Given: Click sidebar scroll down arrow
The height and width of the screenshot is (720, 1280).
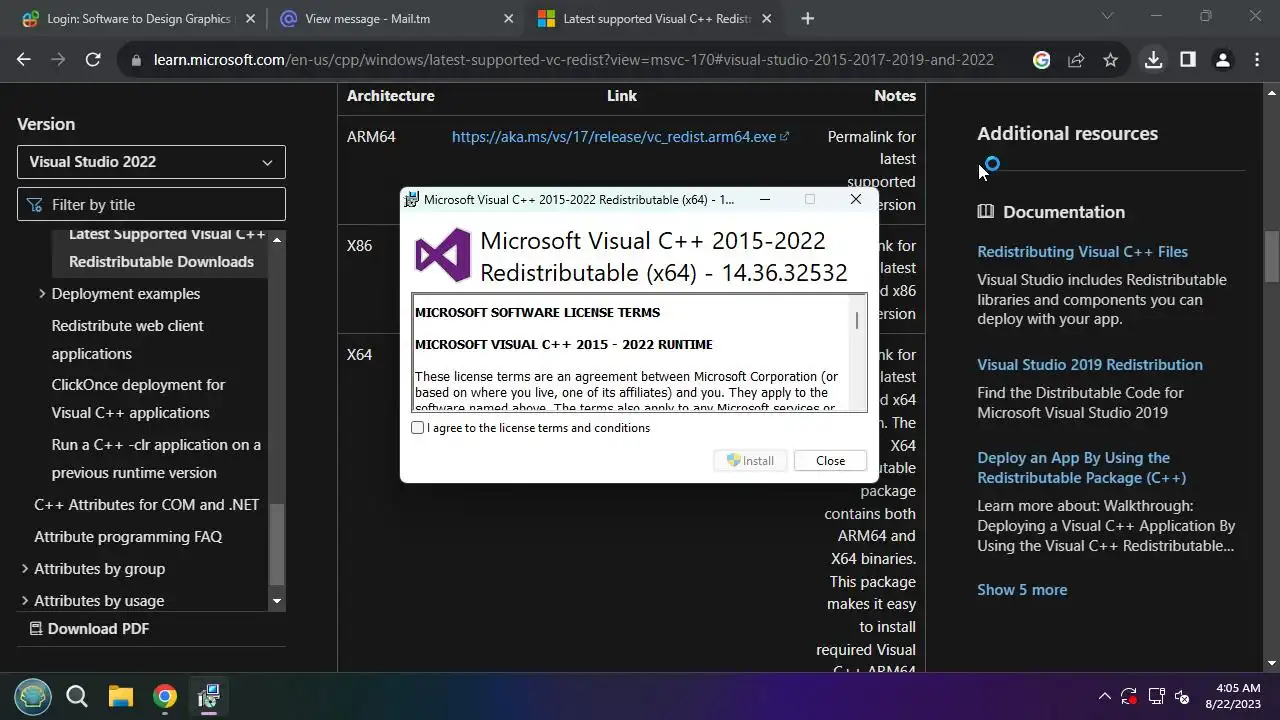Looking at the screenshot, I should pos(277,602).
